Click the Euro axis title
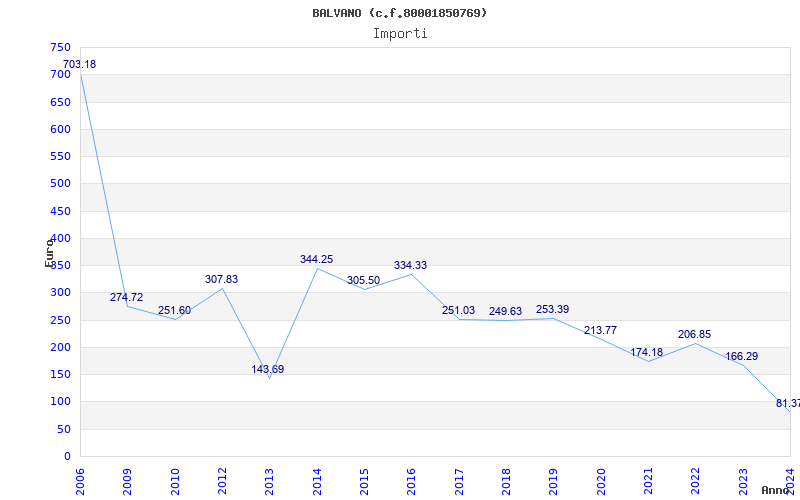The width and height of the screenshot is (800, 500). pyautogui.click(x=49, y=253)
